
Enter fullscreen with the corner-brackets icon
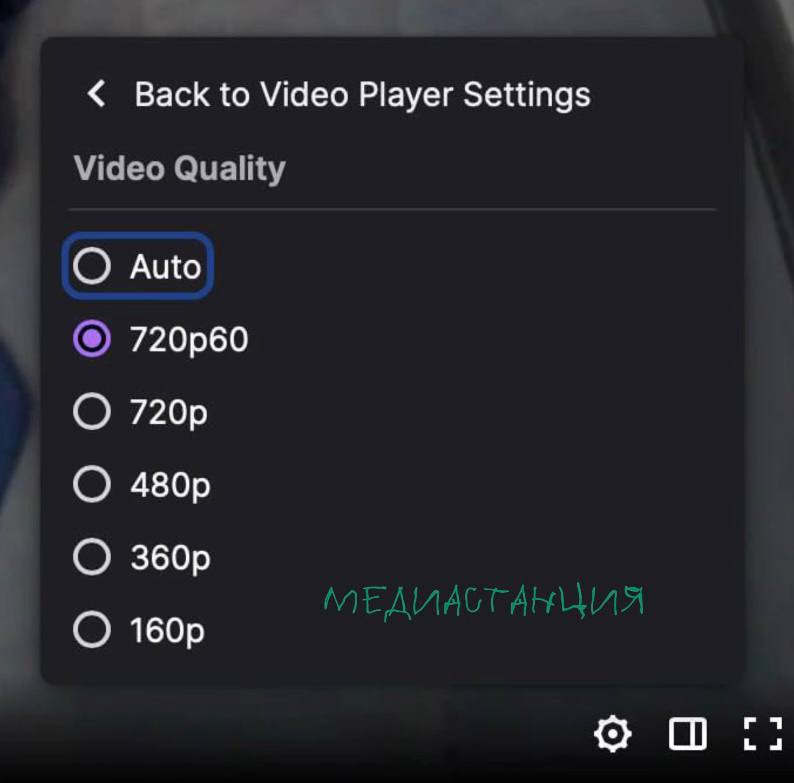pos(763,733)
